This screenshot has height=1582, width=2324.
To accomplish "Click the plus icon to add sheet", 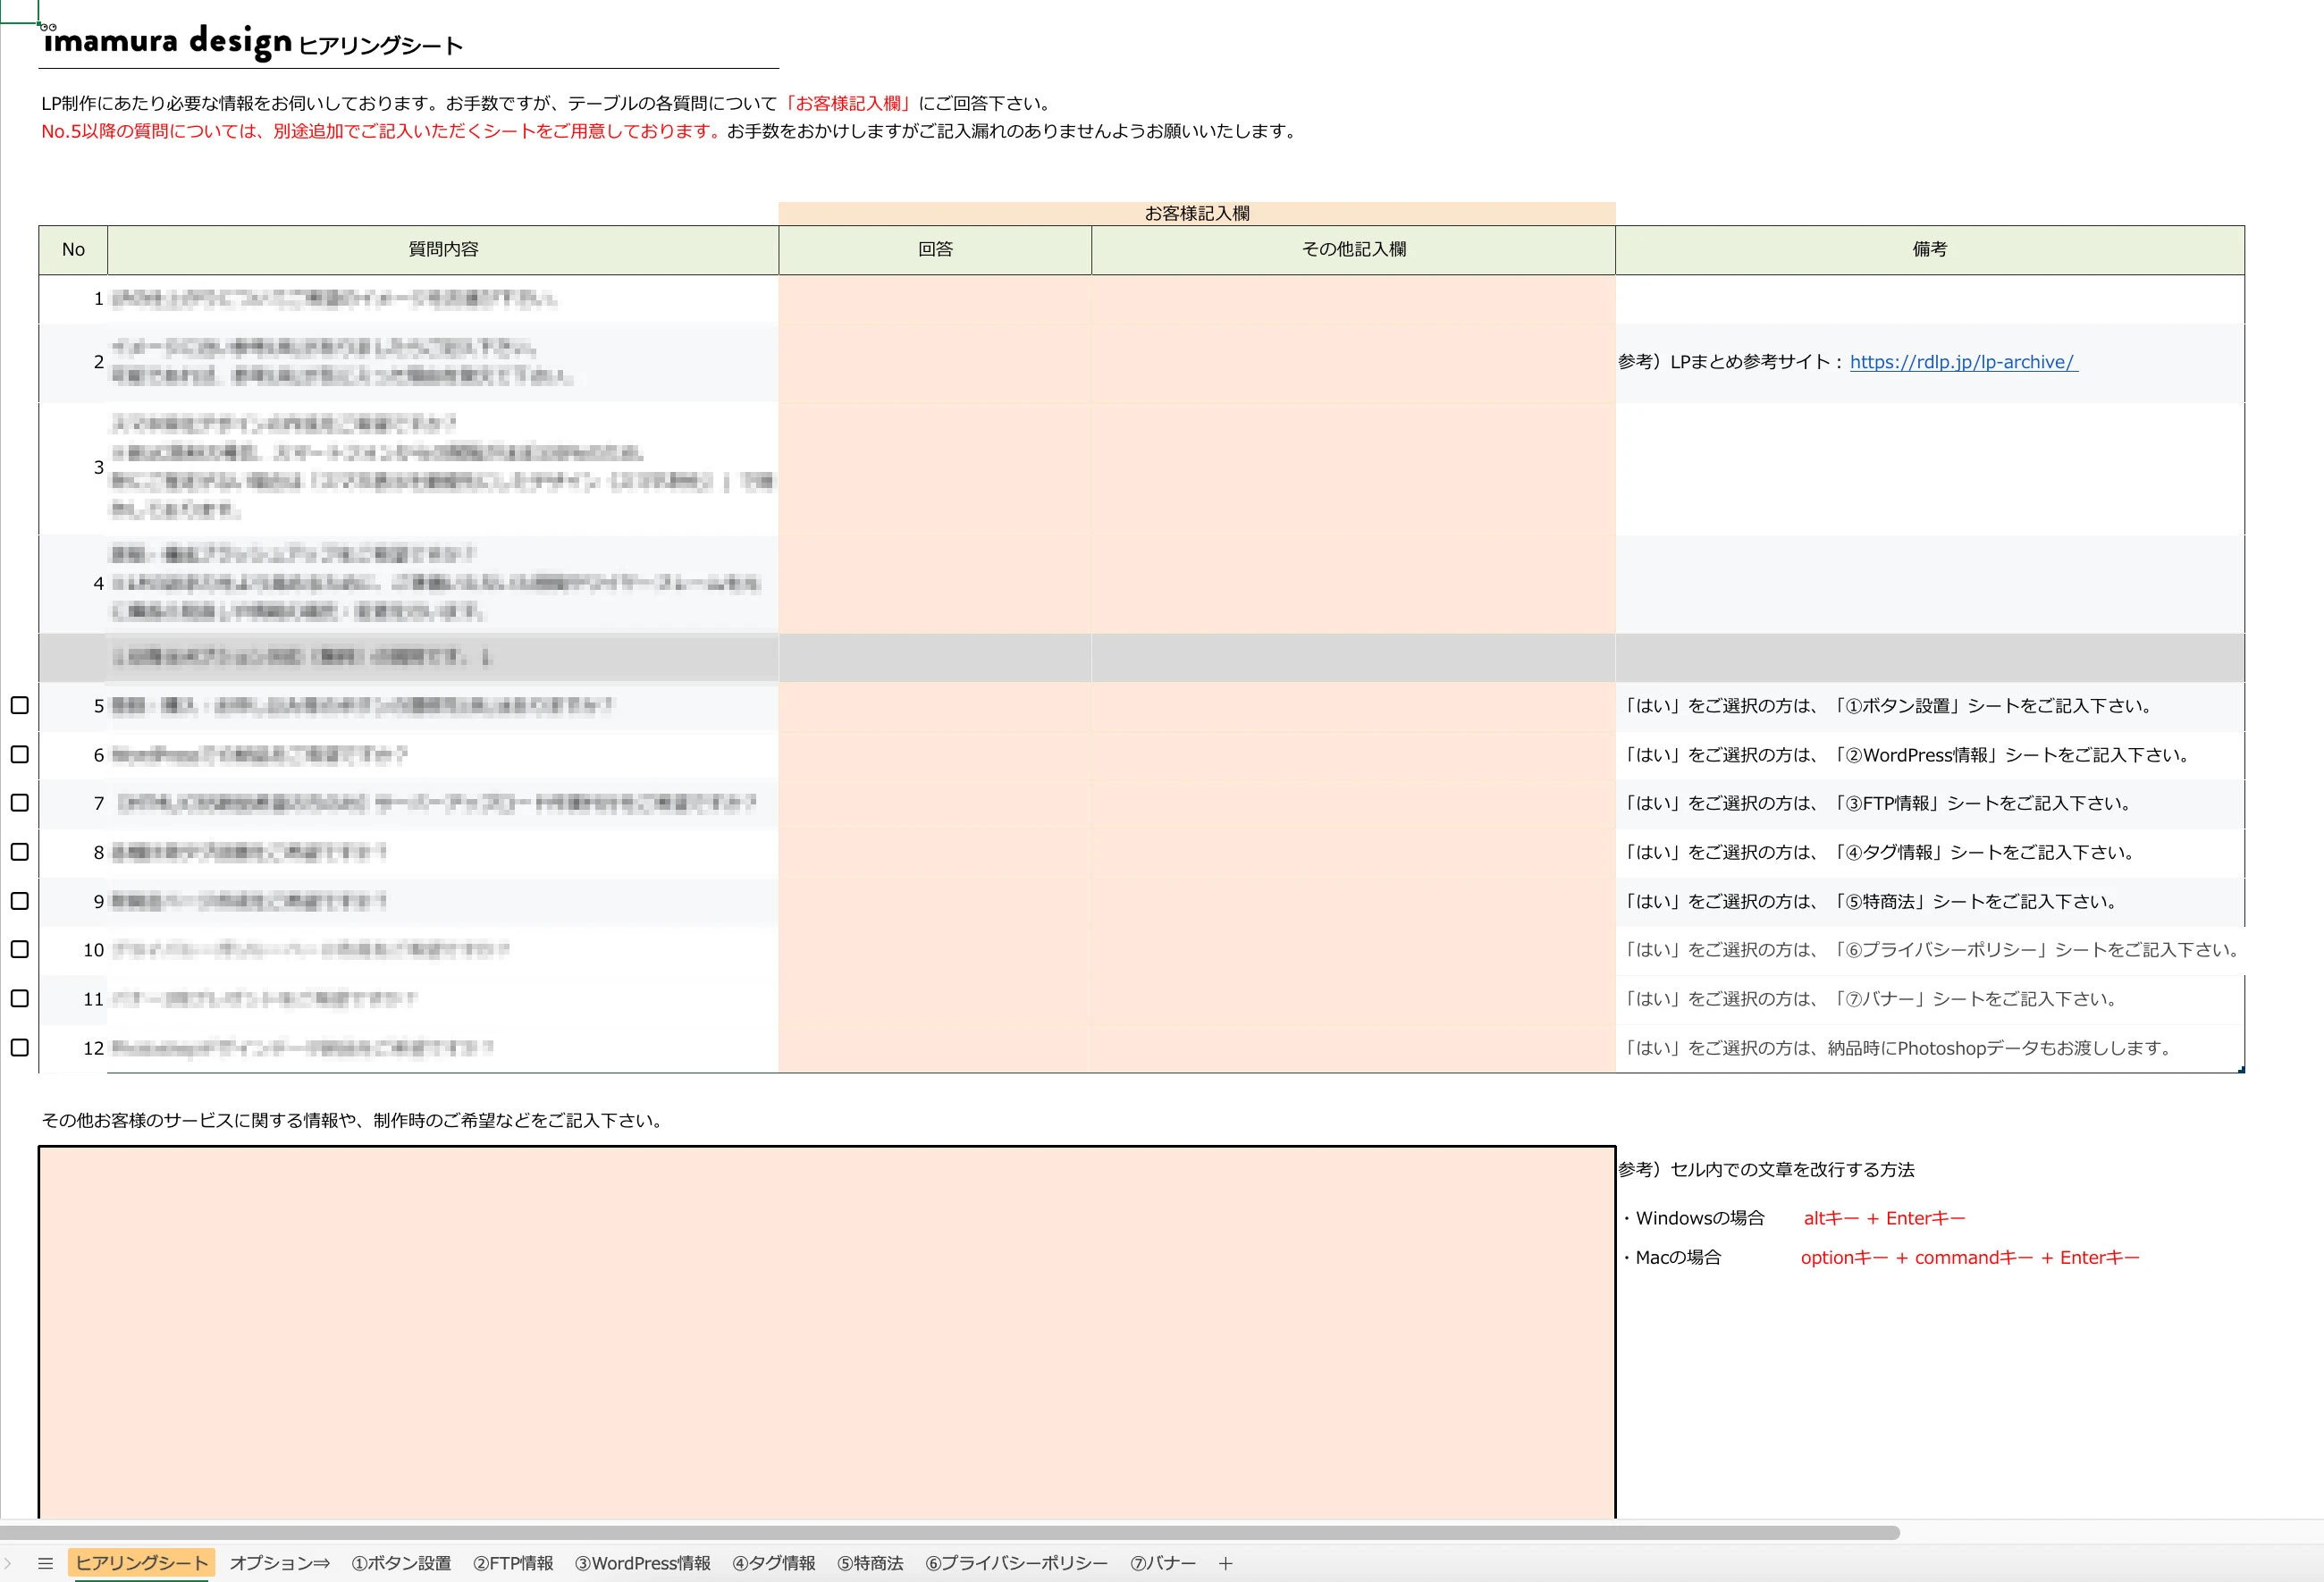I will click(1225, 1563).
